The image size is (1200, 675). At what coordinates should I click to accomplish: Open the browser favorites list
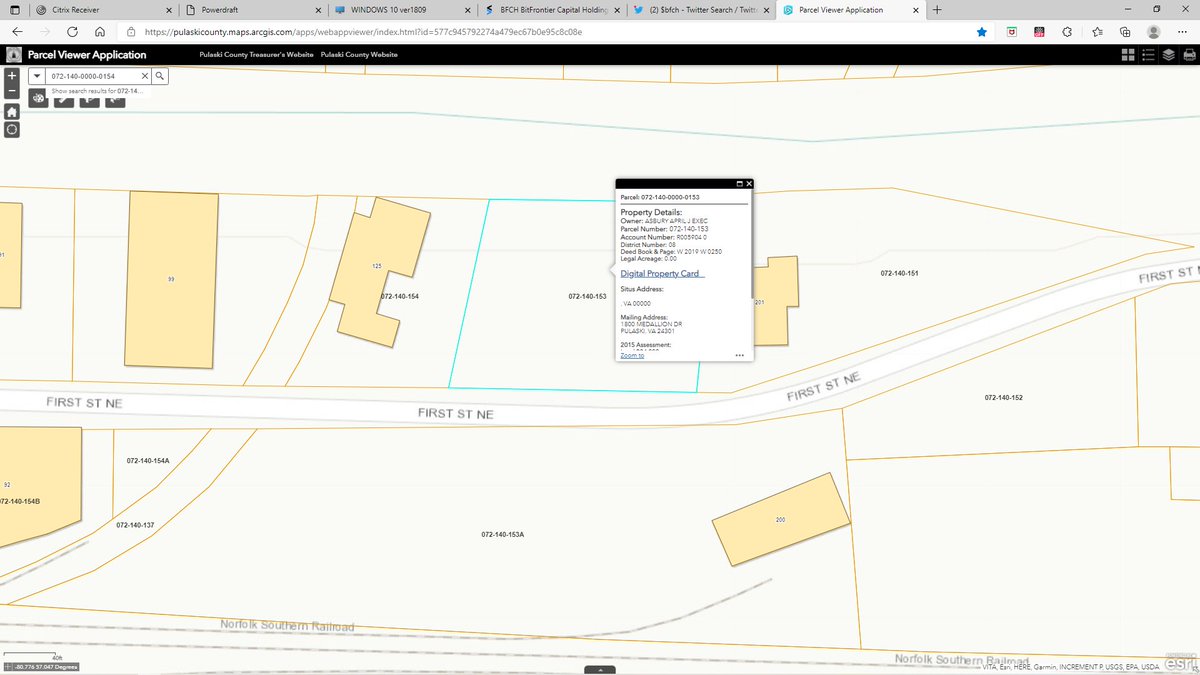point(1097,31)
